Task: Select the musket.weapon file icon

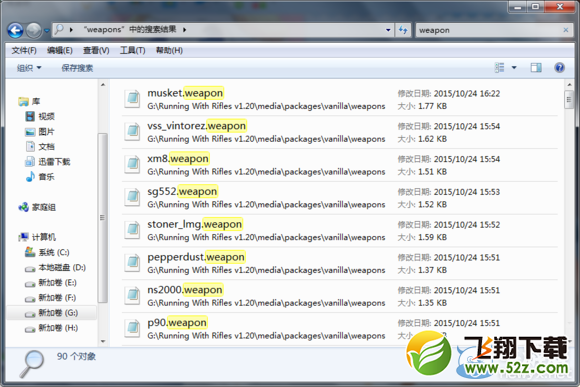Action: click(132, 99)
